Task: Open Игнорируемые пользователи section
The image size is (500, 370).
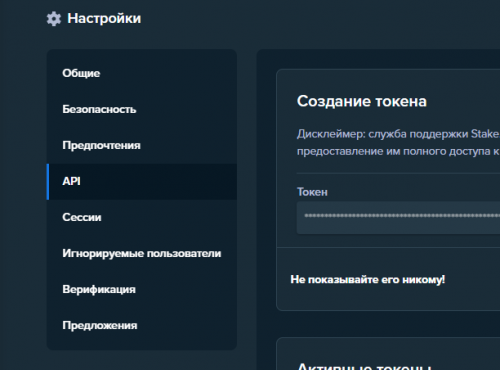Action: pyautogui.click(x=142, y=253)
